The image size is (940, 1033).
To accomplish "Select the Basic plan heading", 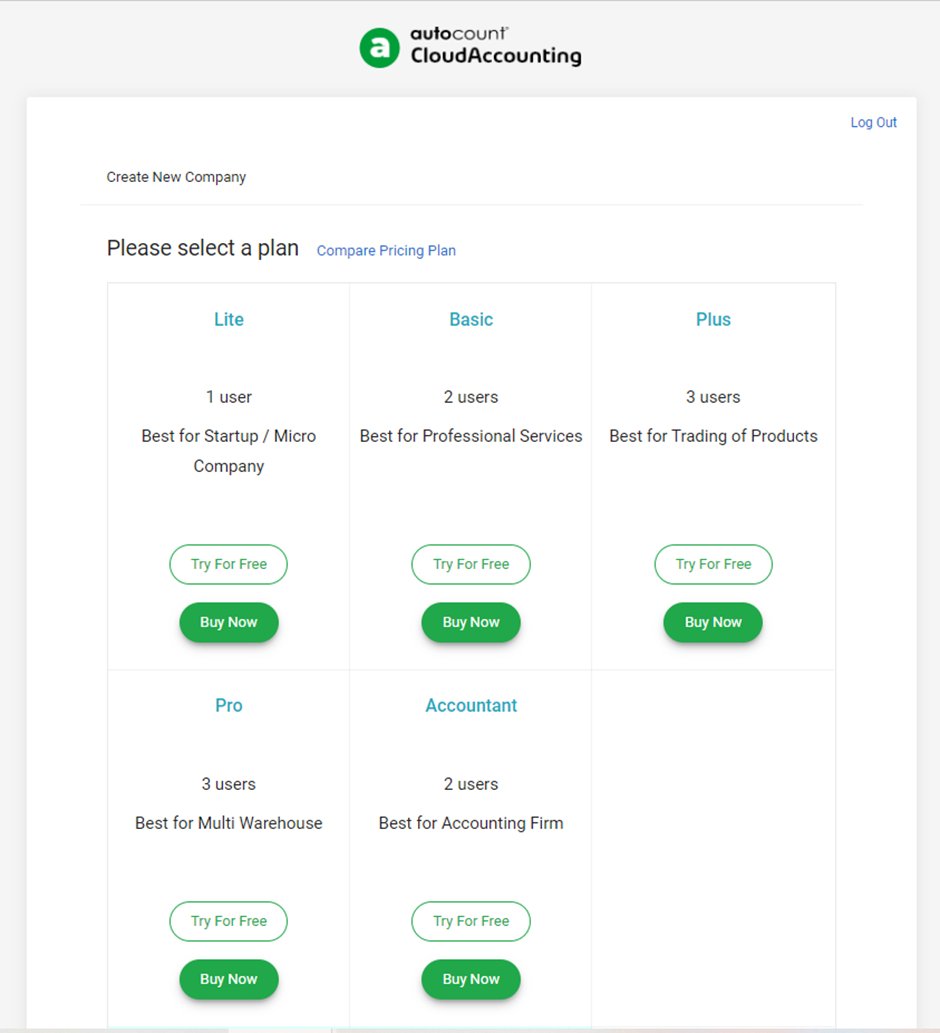I will [x=471, y=320].
